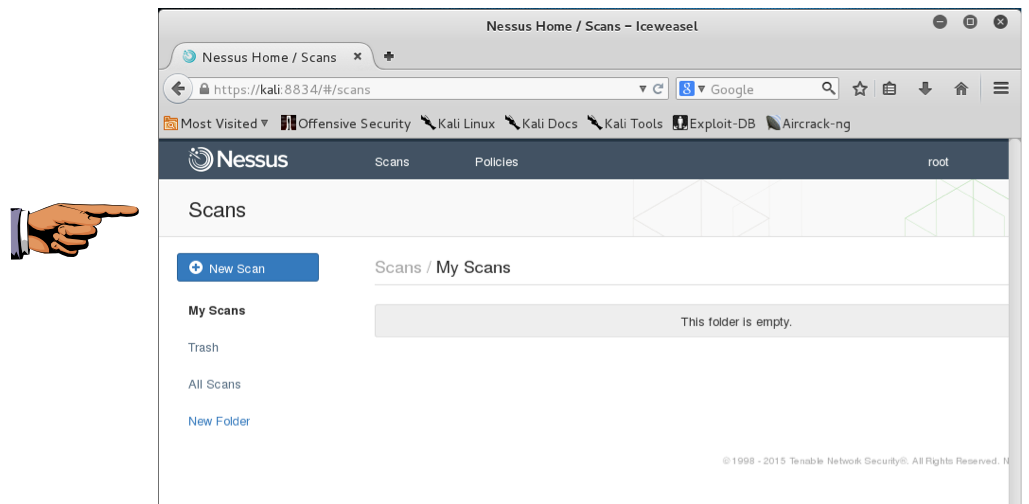Open the Kali Docs bookmark

(541, 123)
